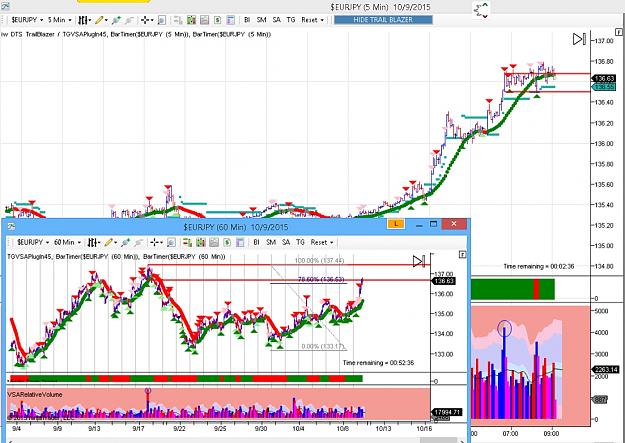Toggle BI in the 60 Min toolbar

(x=256, y=242)
